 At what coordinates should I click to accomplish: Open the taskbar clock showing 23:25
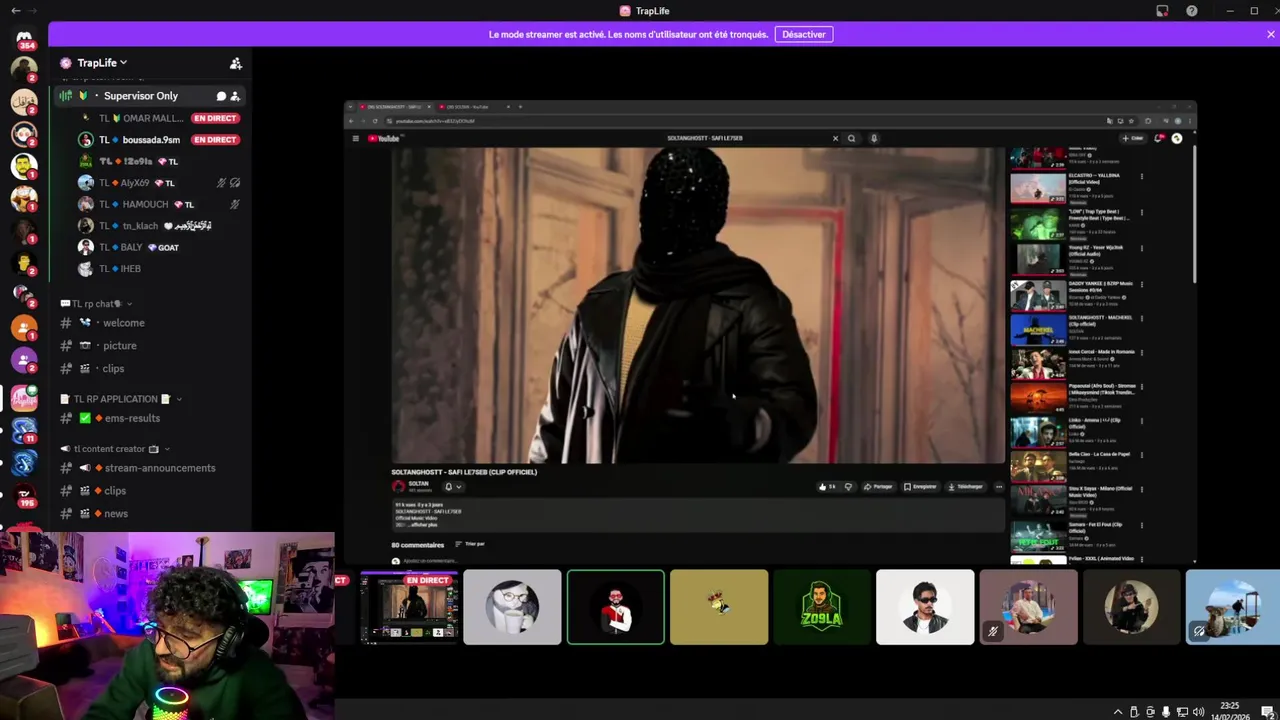tap(1230, 711)
